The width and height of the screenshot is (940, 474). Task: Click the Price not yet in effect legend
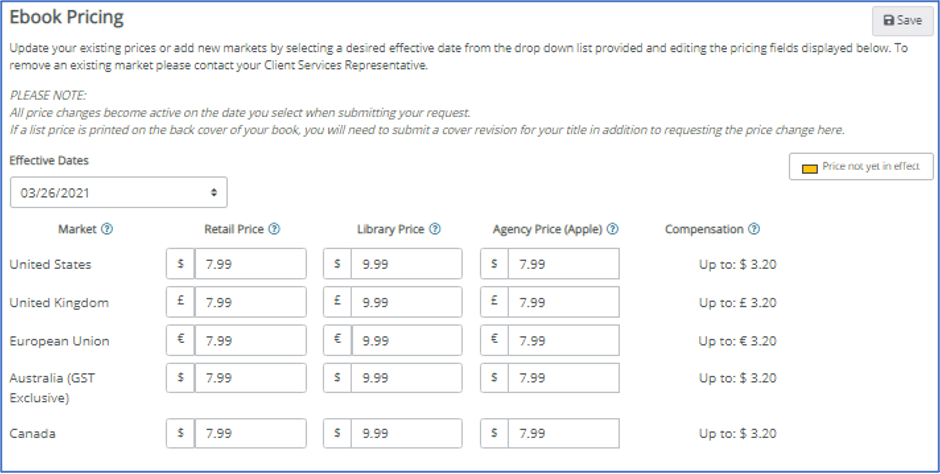click(x=861, y=167)
